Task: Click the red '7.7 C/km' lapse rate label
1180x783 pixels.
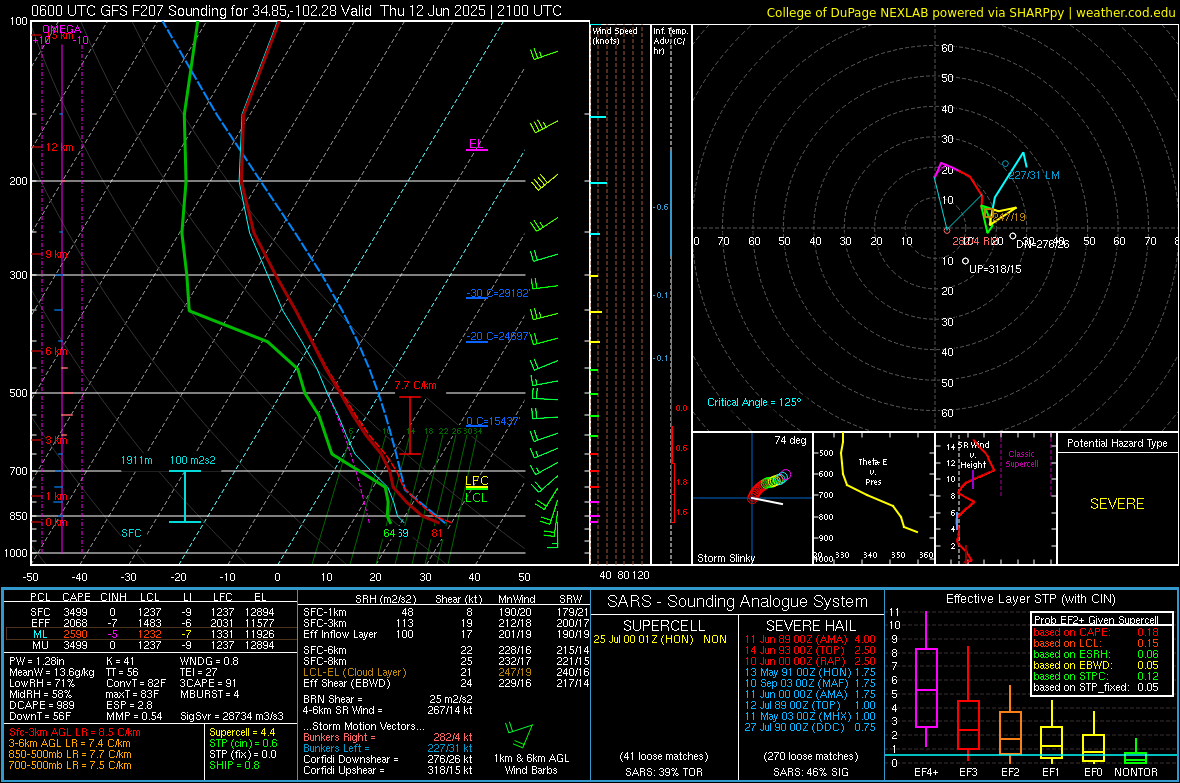Action: (x=415, y=385)
